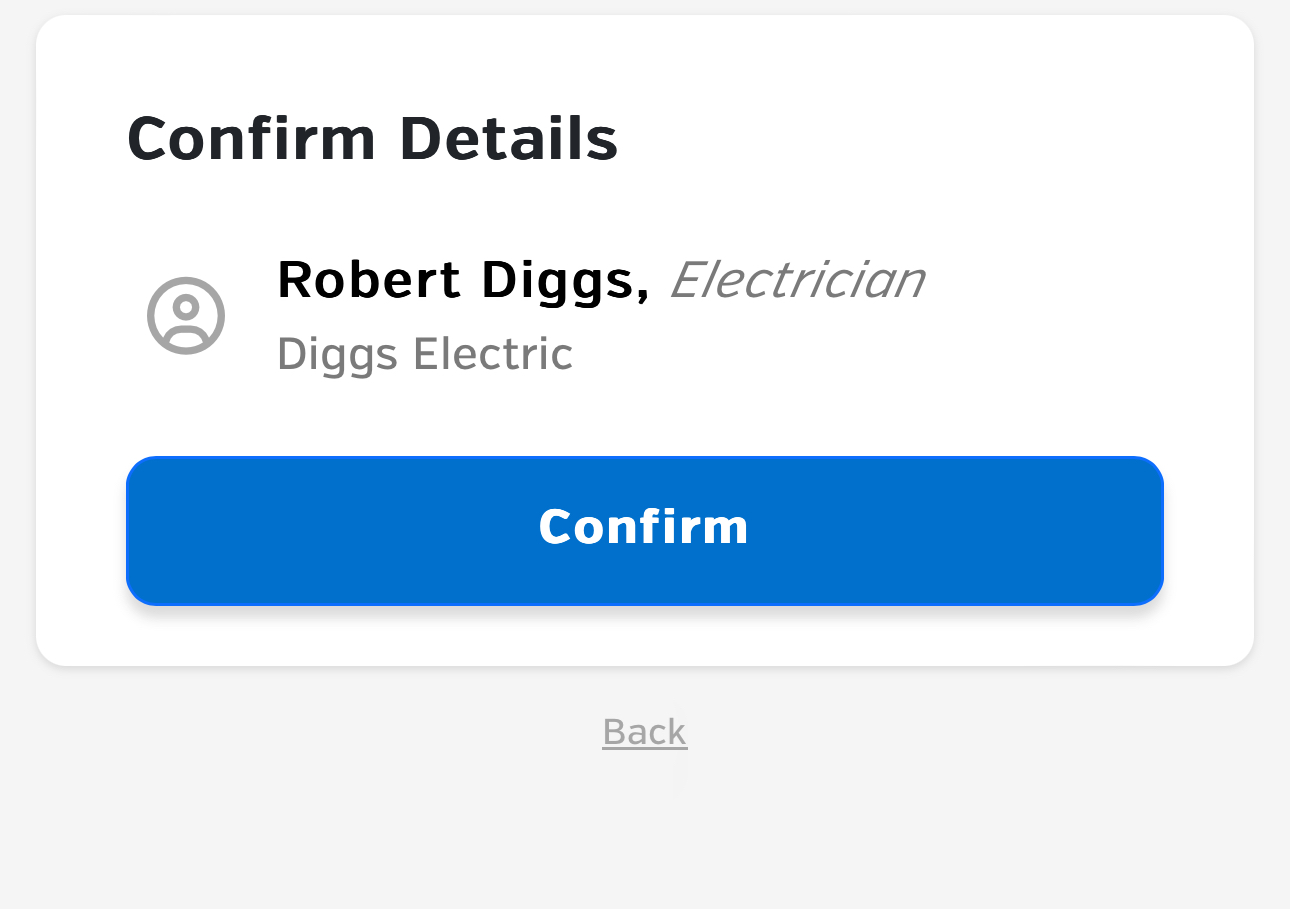The width and height of the screenshot is (1290, 909).
Task: Click the word Details in the heading
Action: [509, 139]
